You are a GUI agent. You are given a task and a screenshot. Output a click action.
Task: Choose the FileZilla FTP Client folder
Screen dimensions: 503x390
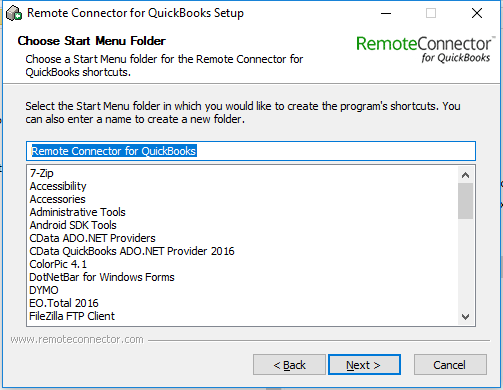pos(72,316)
